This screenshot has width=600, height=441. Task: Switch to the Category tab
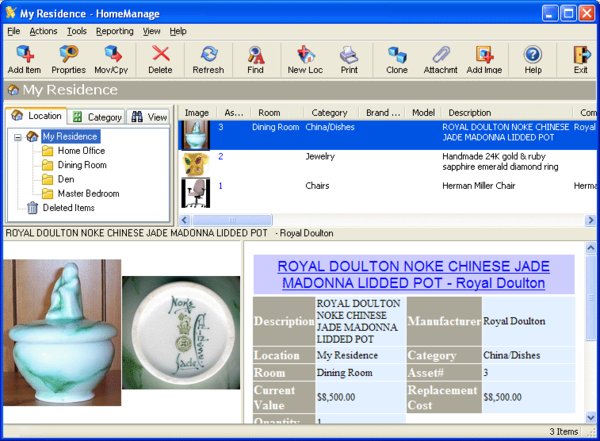click(98, 117)
